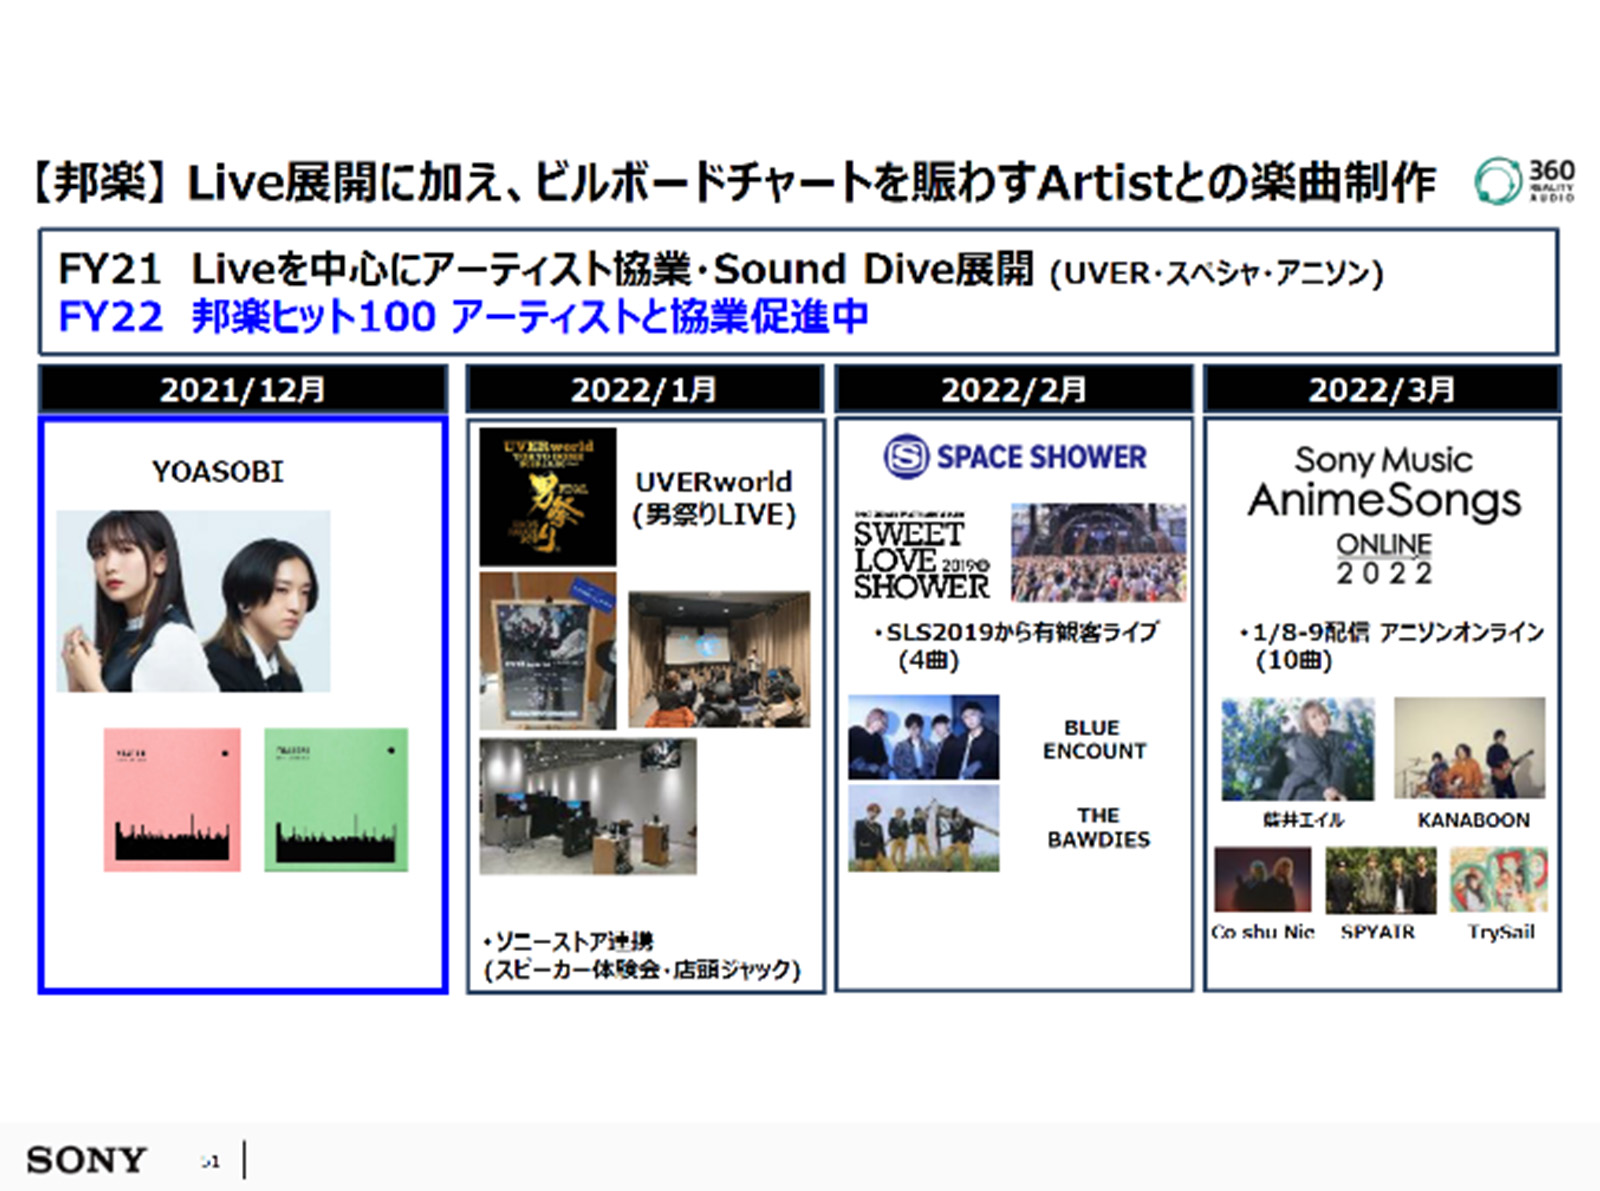Click the UVERworld (男祭りLIVE) label
Screen dimensions: 1600x1191
tap(714, 498)
